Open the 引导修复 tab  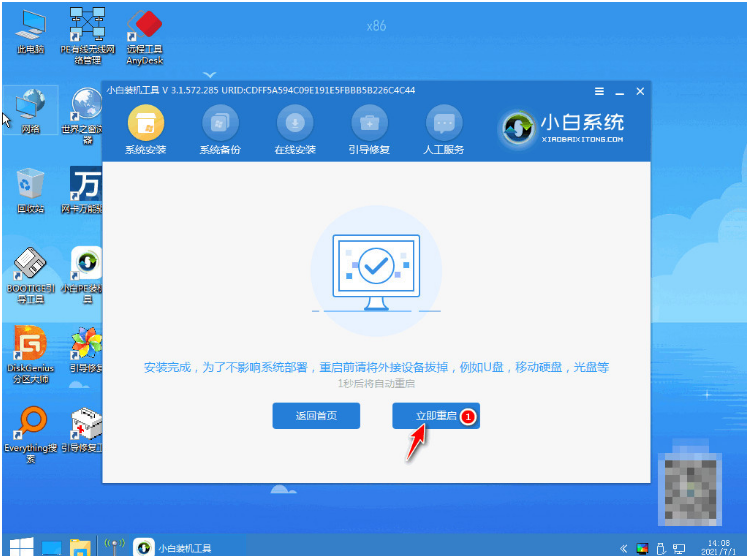pyautogui.click(x=369, y=130)
